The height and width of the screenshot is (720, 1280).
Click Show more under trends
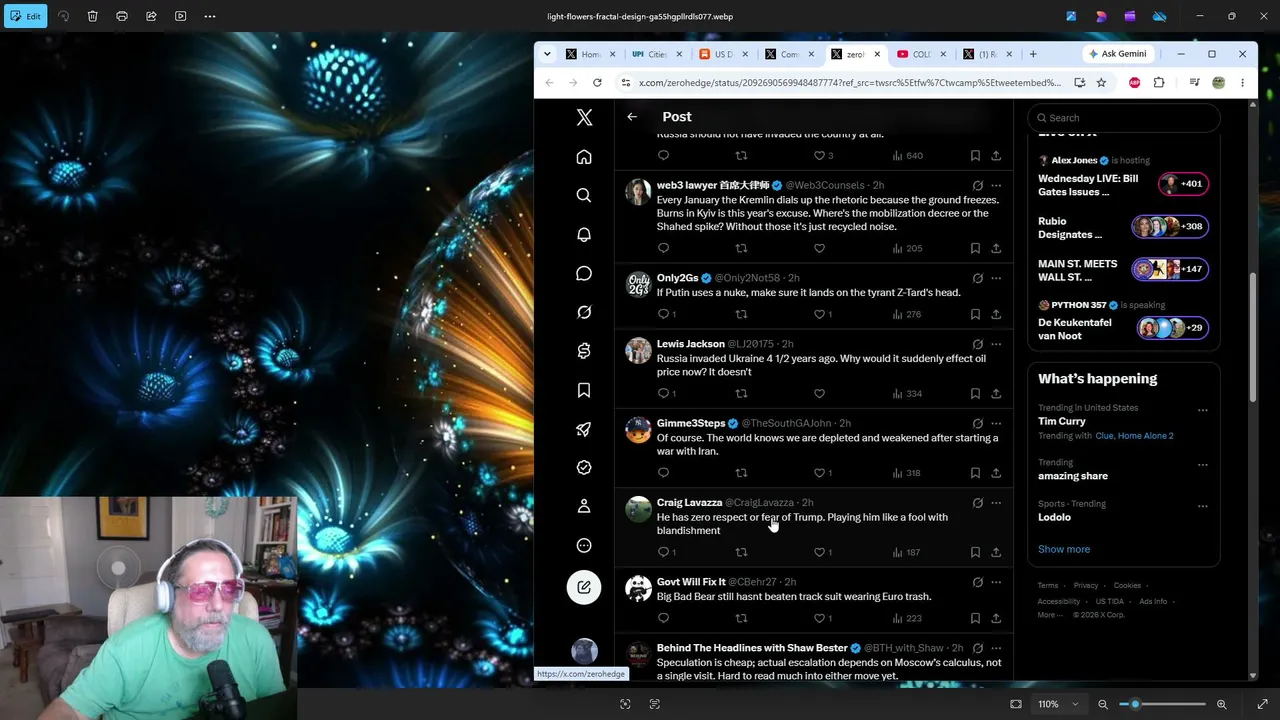pos(1064,549)
